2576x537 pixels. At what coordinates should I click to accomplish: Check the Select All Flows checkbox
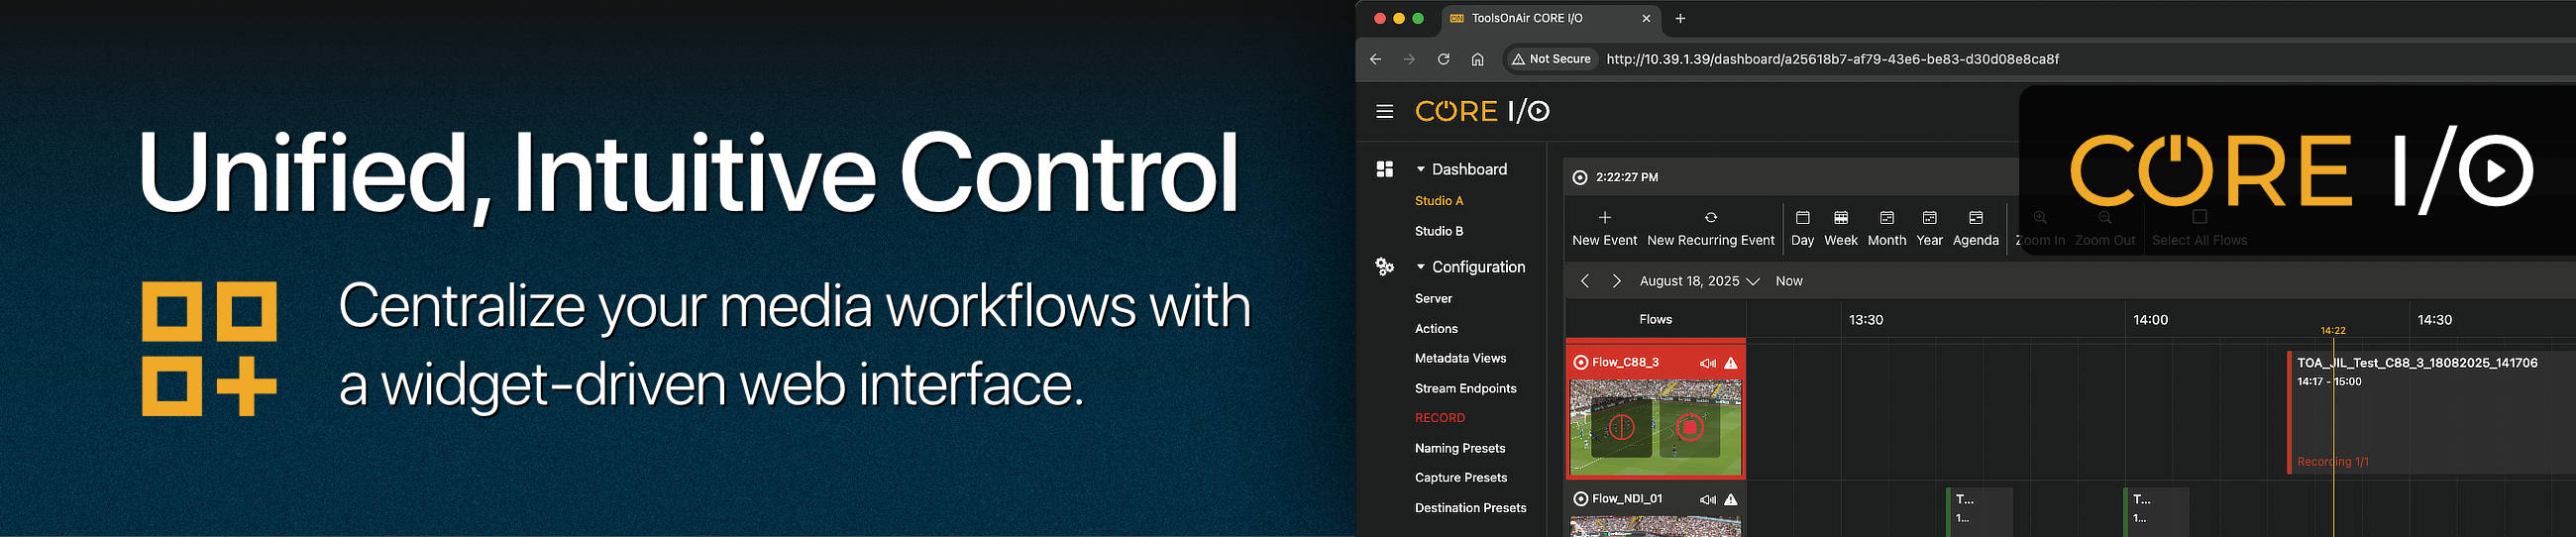2199,217
